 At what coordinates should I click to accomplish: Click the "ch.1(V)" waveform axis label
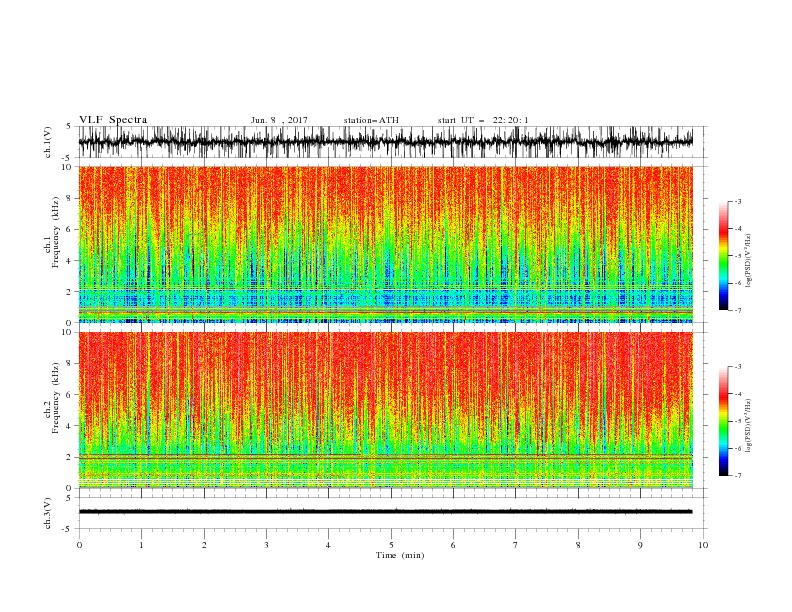coord(48,142)
